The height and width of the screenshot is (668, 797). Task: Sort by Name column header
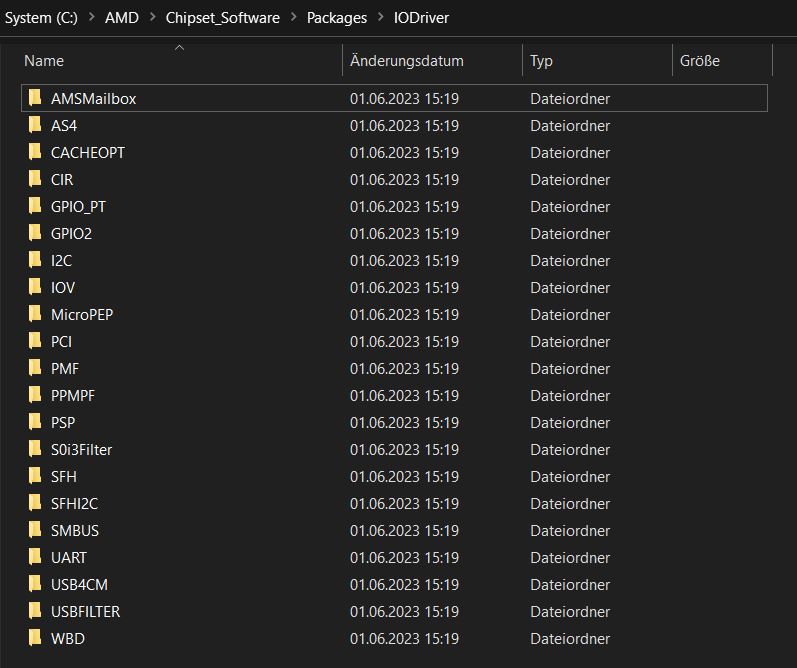44,60
